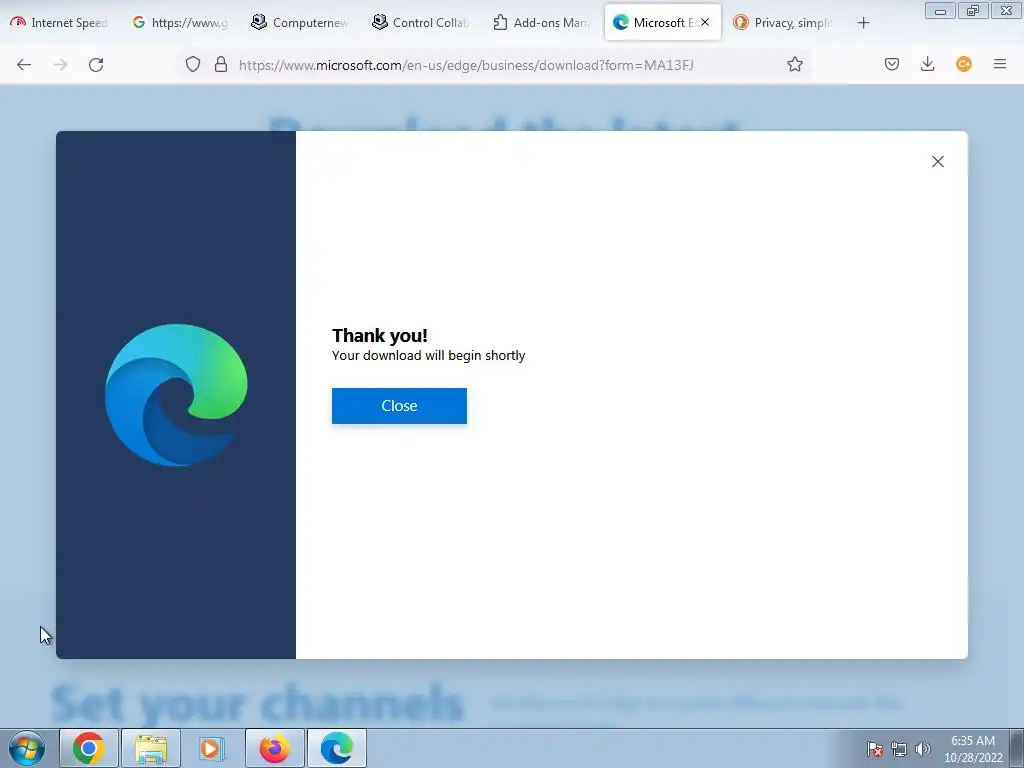
Task: Open a new tab
Action: coord(863,23)
